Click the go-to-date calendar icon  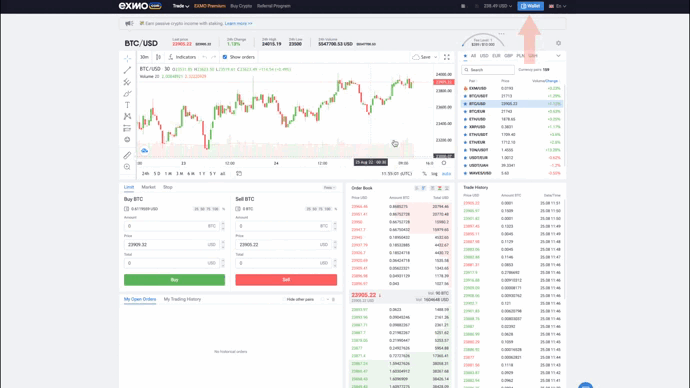click(x=239, y=173)
